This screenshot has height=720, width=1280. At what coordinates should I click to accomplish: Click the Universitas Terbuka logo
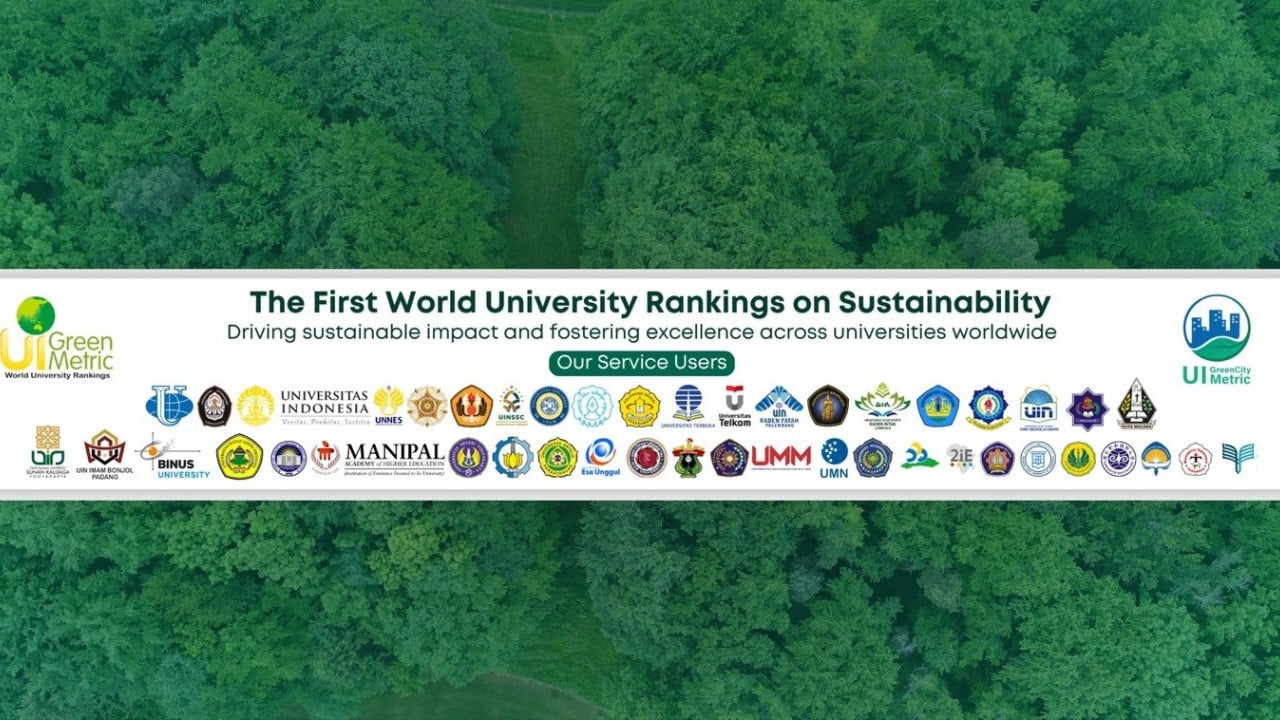click(688, 406)
